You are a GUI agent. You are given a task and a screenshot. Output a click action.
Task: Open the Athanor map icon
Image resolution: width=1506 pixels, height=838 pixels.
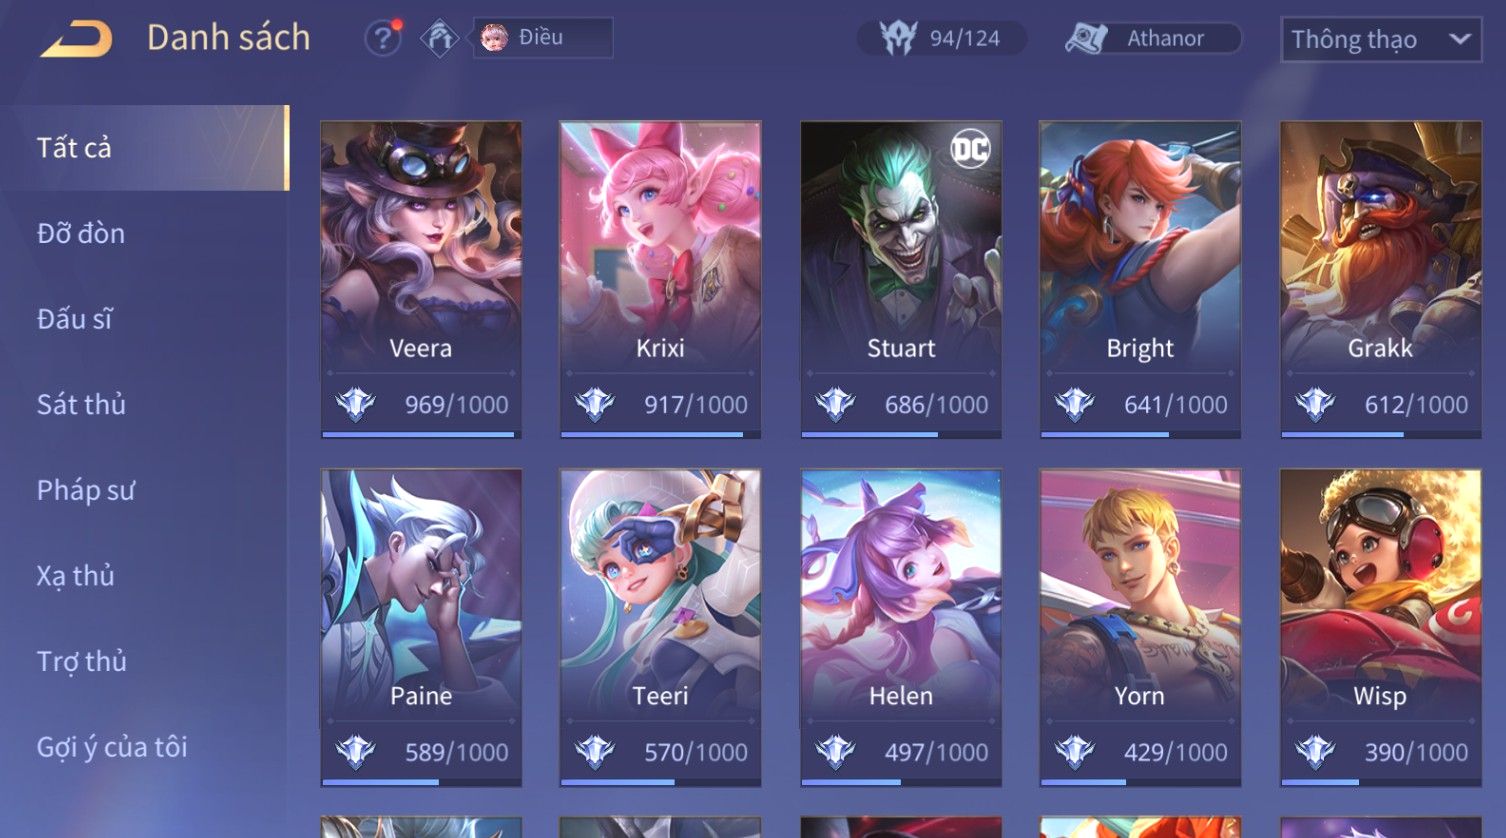point(1086,38)
